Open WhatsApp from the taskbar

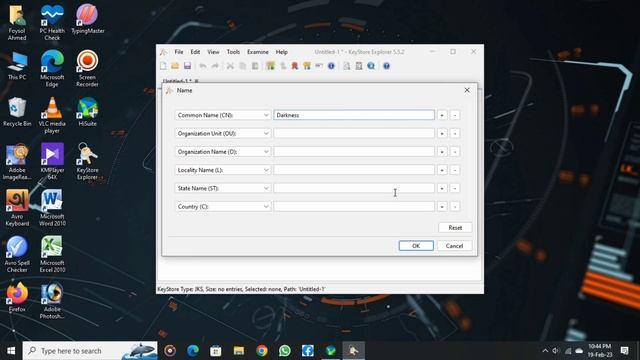(x=284, y=351)
